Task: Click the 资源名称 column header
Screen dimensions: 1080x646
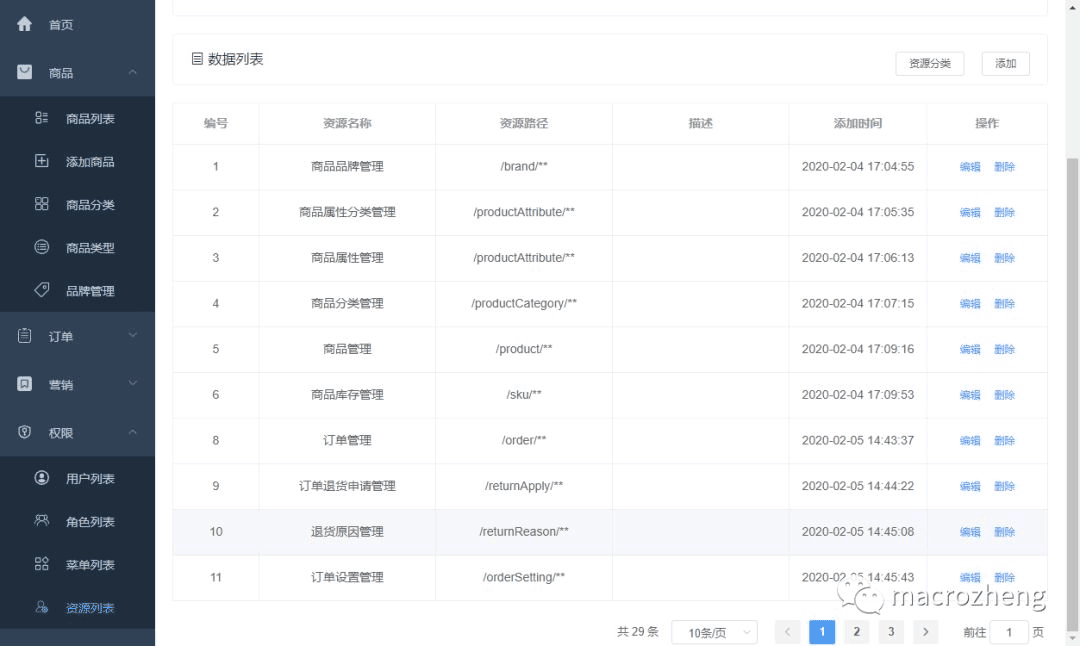Action: pyautogui.click(x=347, y=123)
